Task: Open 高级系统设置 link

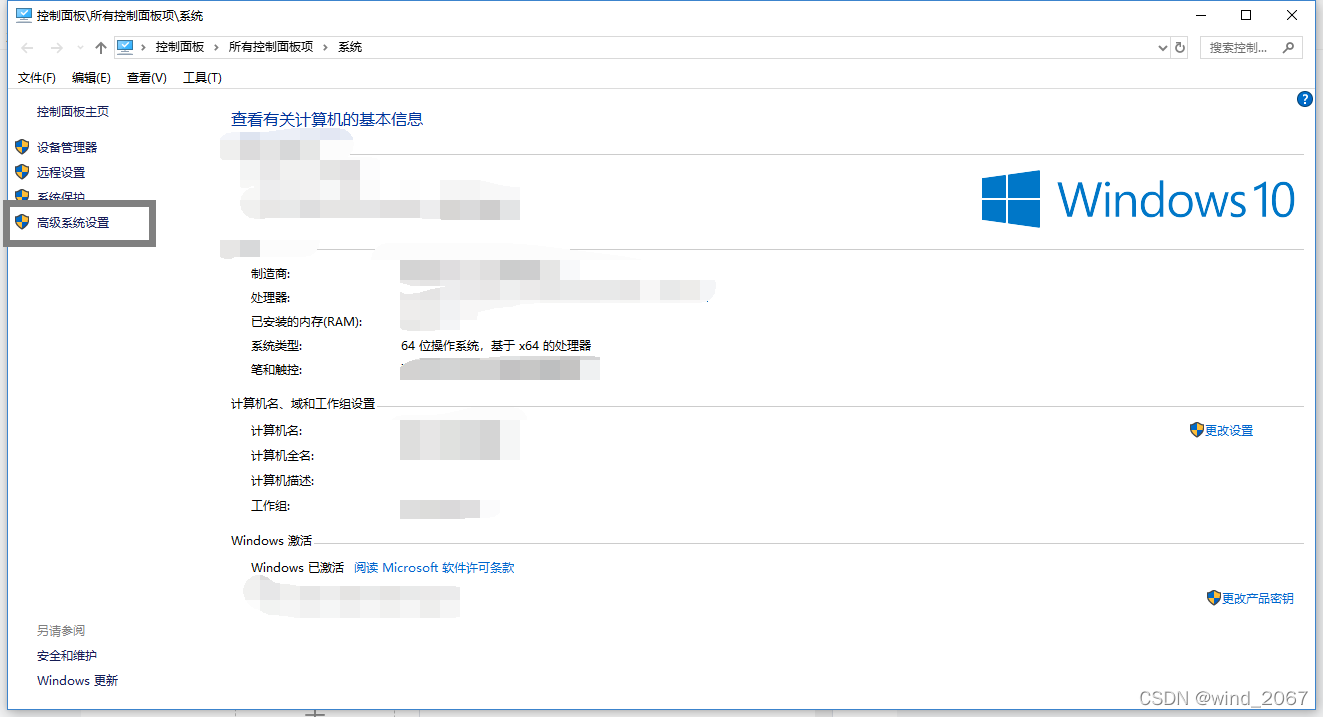Action: click(73, 223)
